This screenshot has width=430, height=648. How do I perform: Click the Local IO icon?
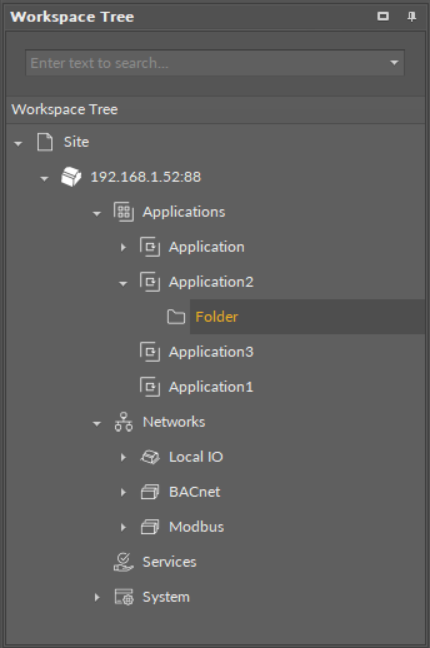tap(150, 457)
